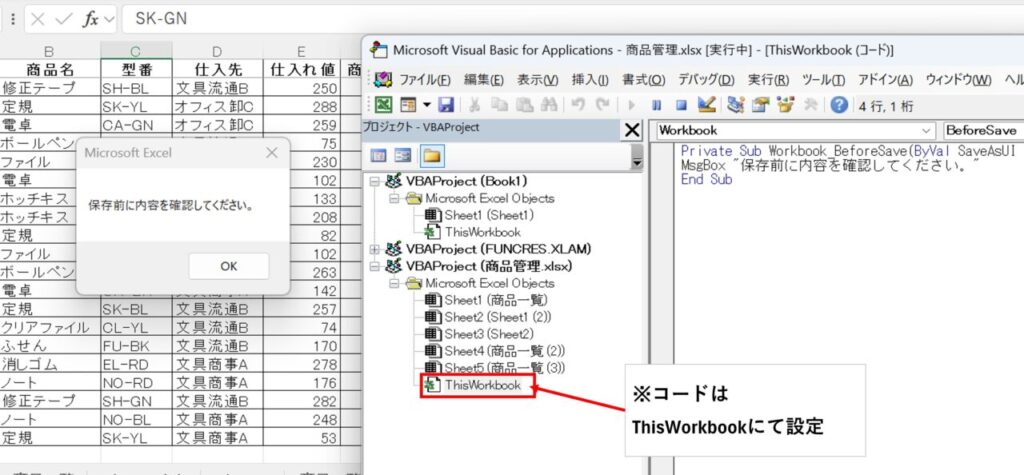Open the 挿入(I) menu
Image resolution: width=1024 pixels, height=475 pixels.
pos(590,80)
